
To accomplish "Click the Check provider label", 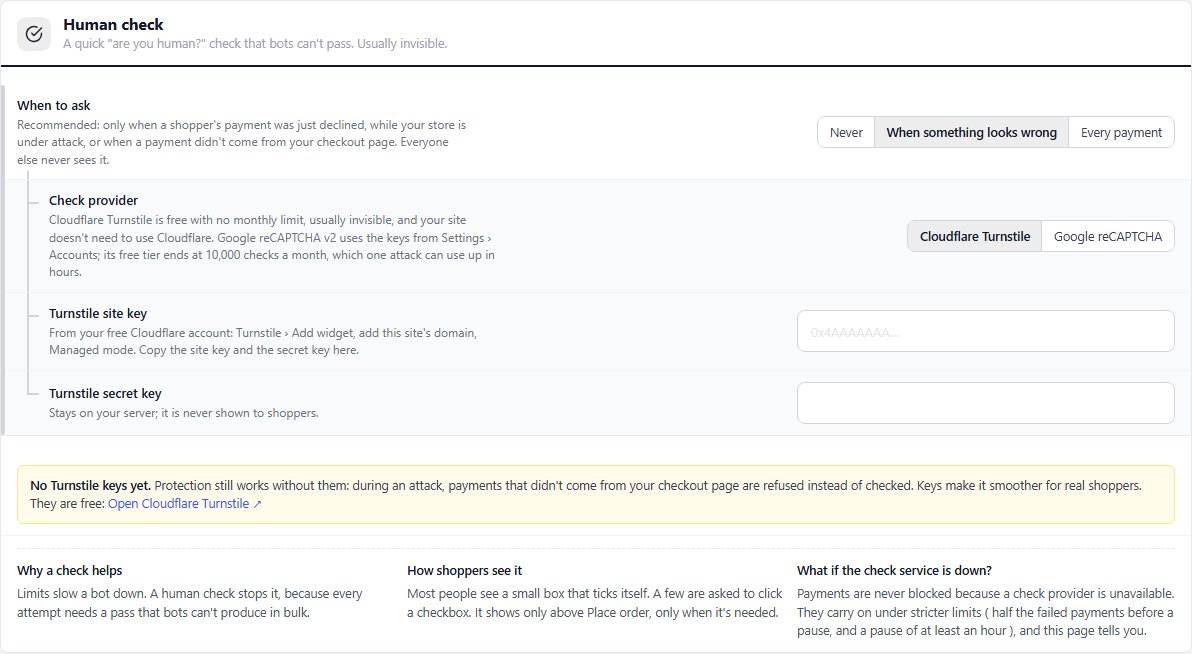I will coord(94,201).
